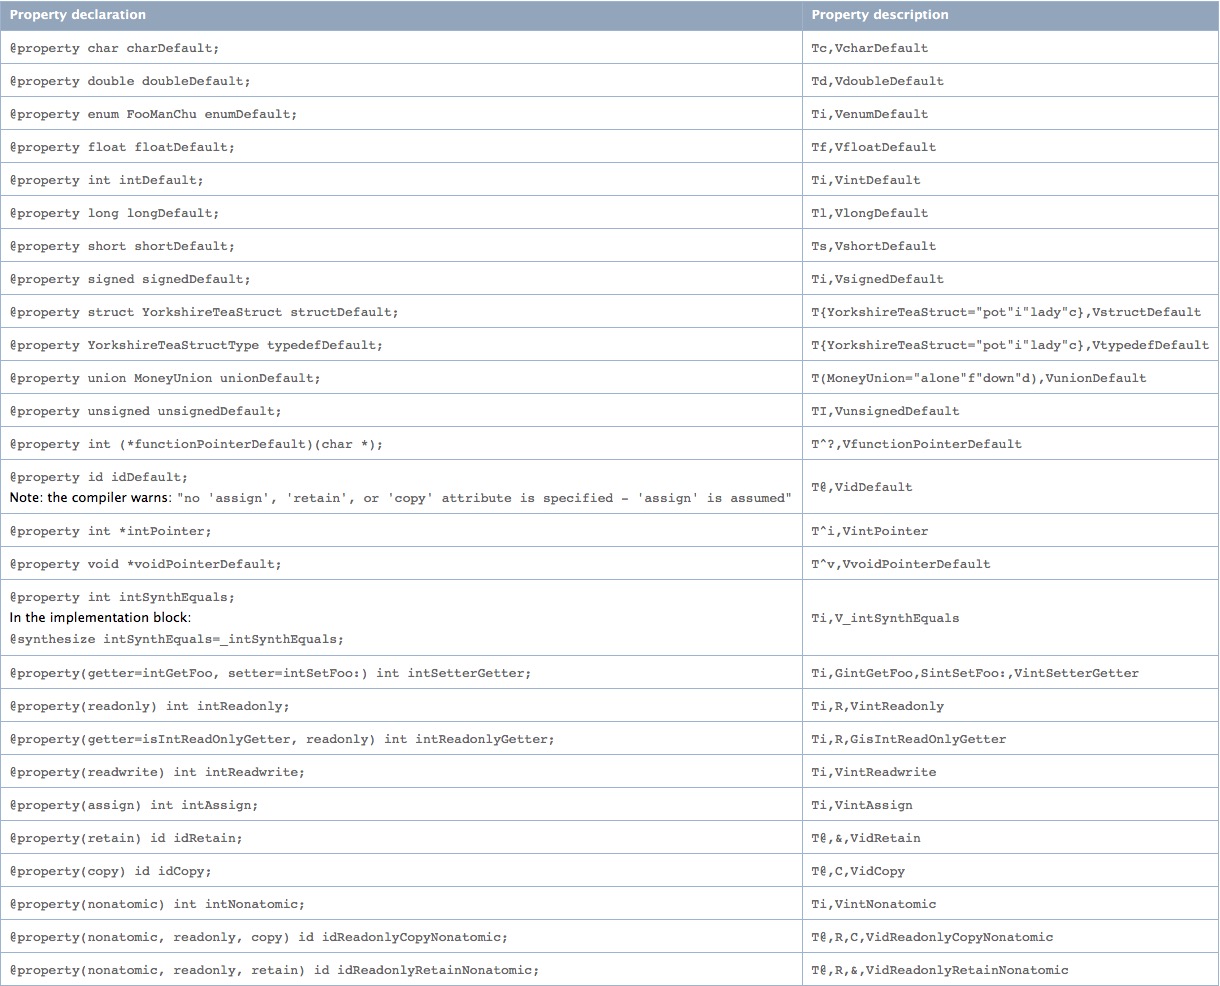Click the getter=intGetFoo intSetterGetter declaration
1220x986 pixels.
270,673
